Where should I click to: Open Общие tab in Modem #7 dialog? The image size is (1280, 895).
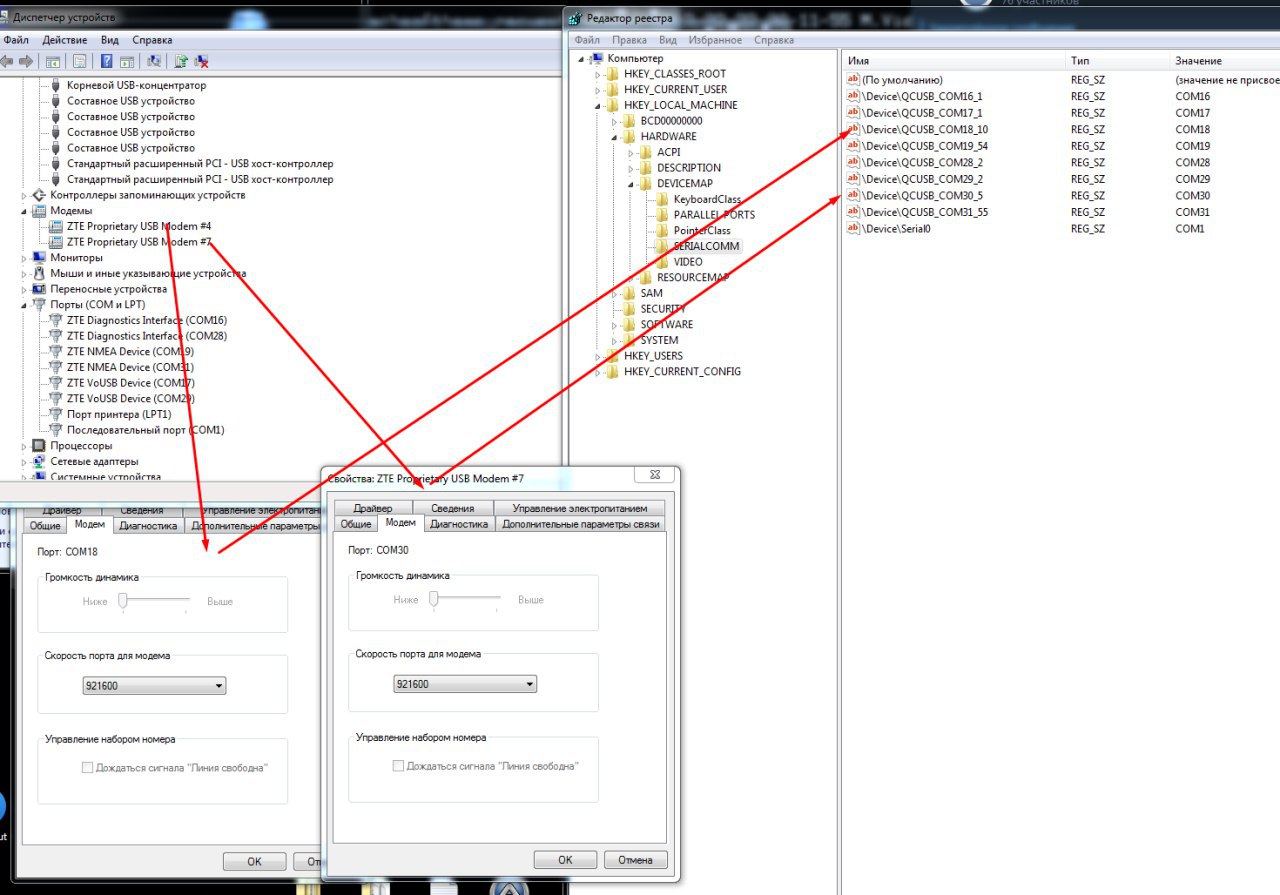tap(356, 524)
